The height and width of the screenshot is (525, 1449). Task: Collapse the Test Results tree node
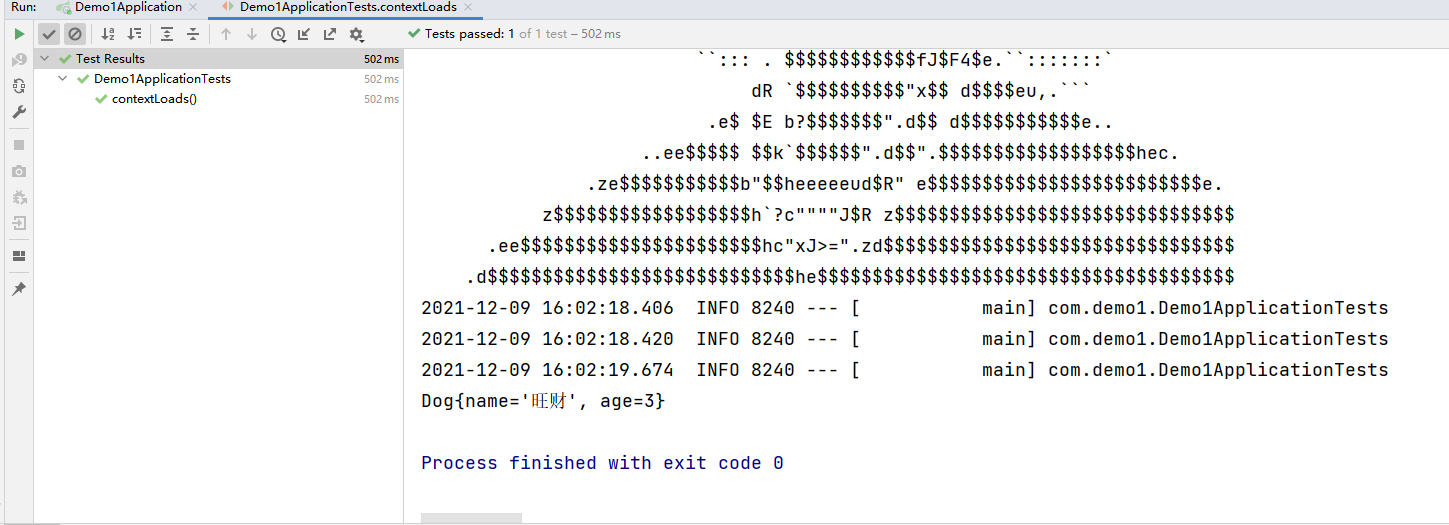[x=44, y=59]
